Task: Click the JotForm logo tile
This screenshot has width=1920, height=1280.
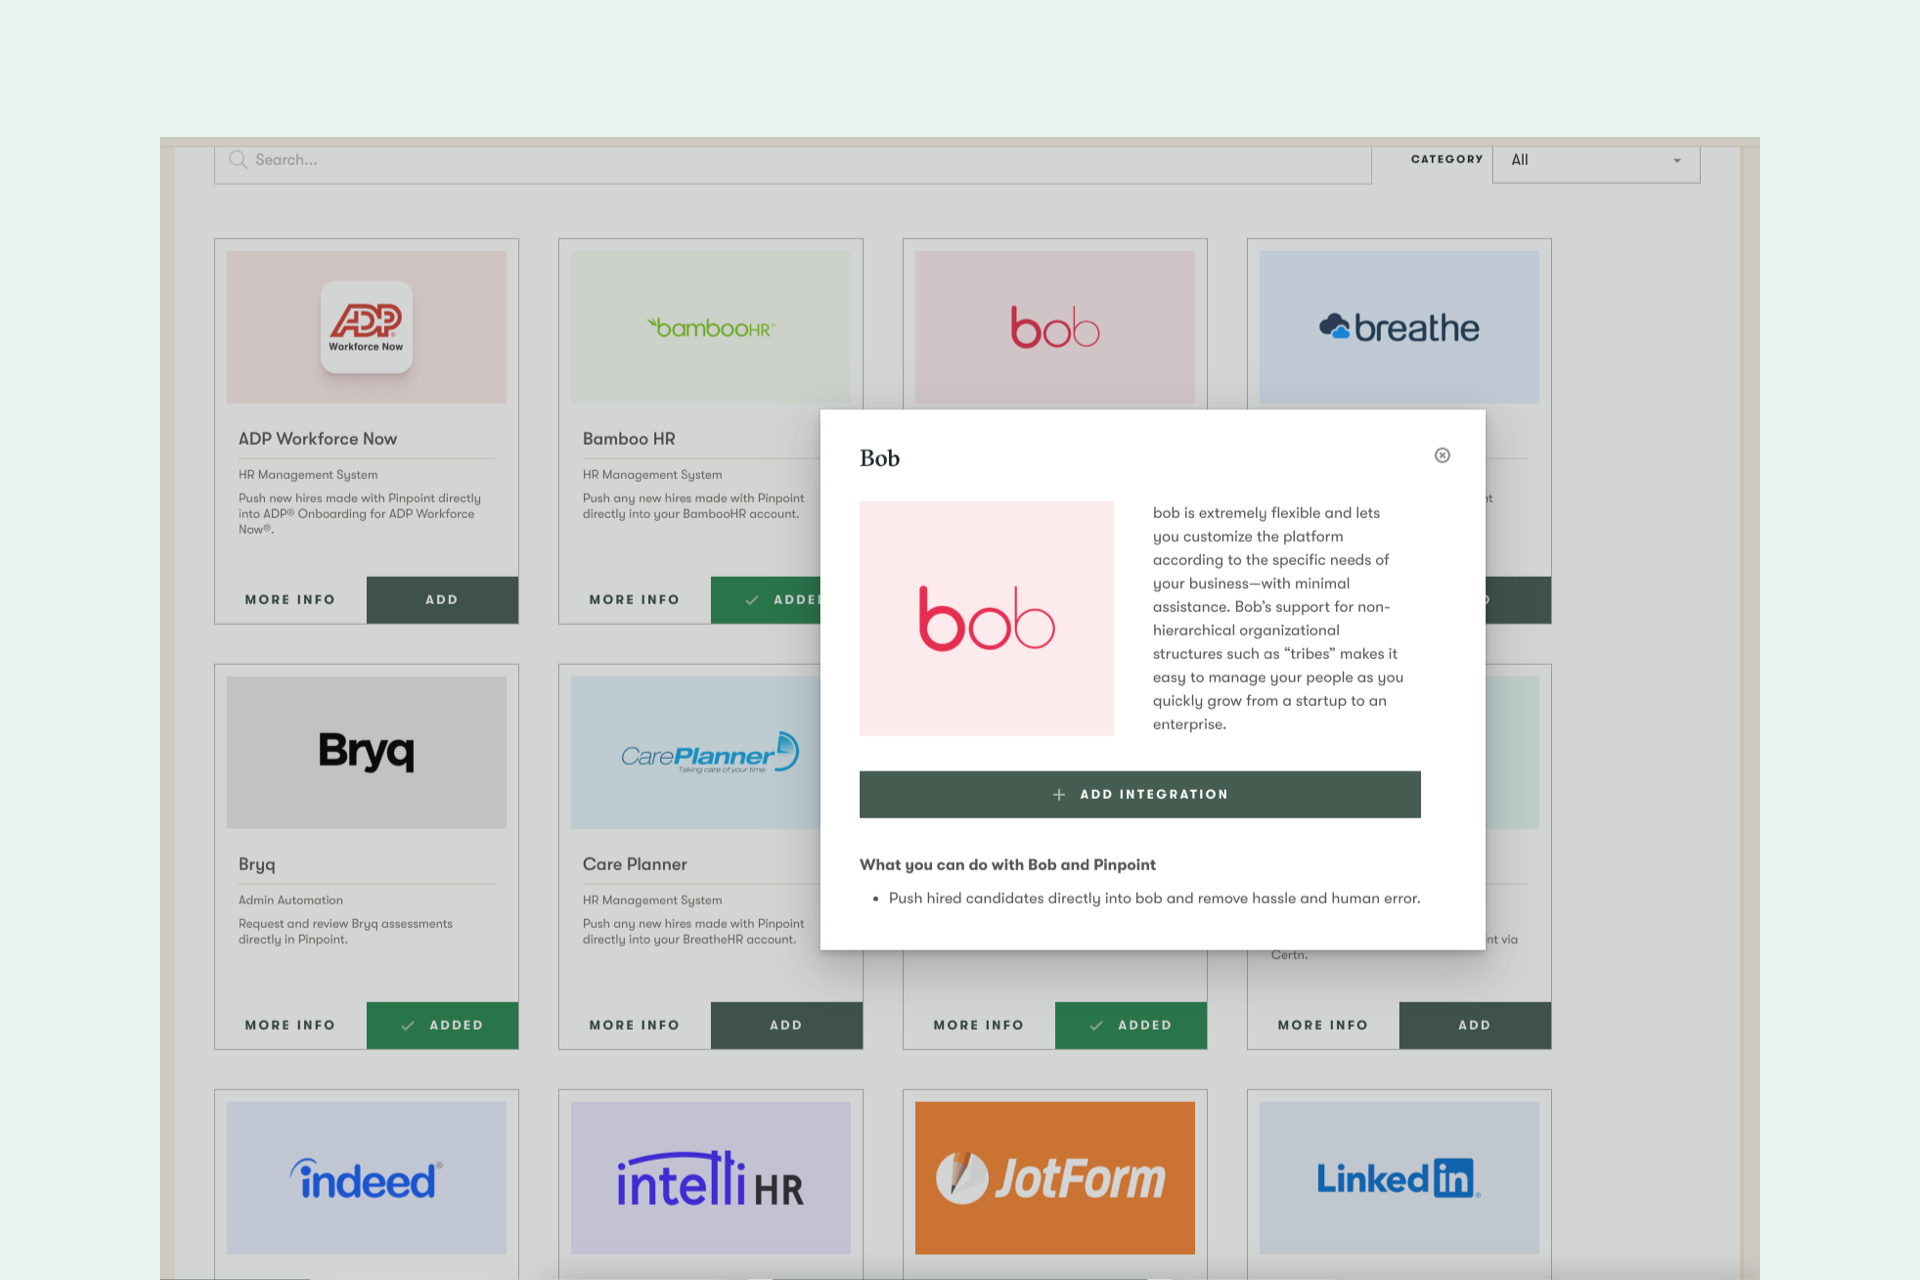Action: tap(1054, 1178)
